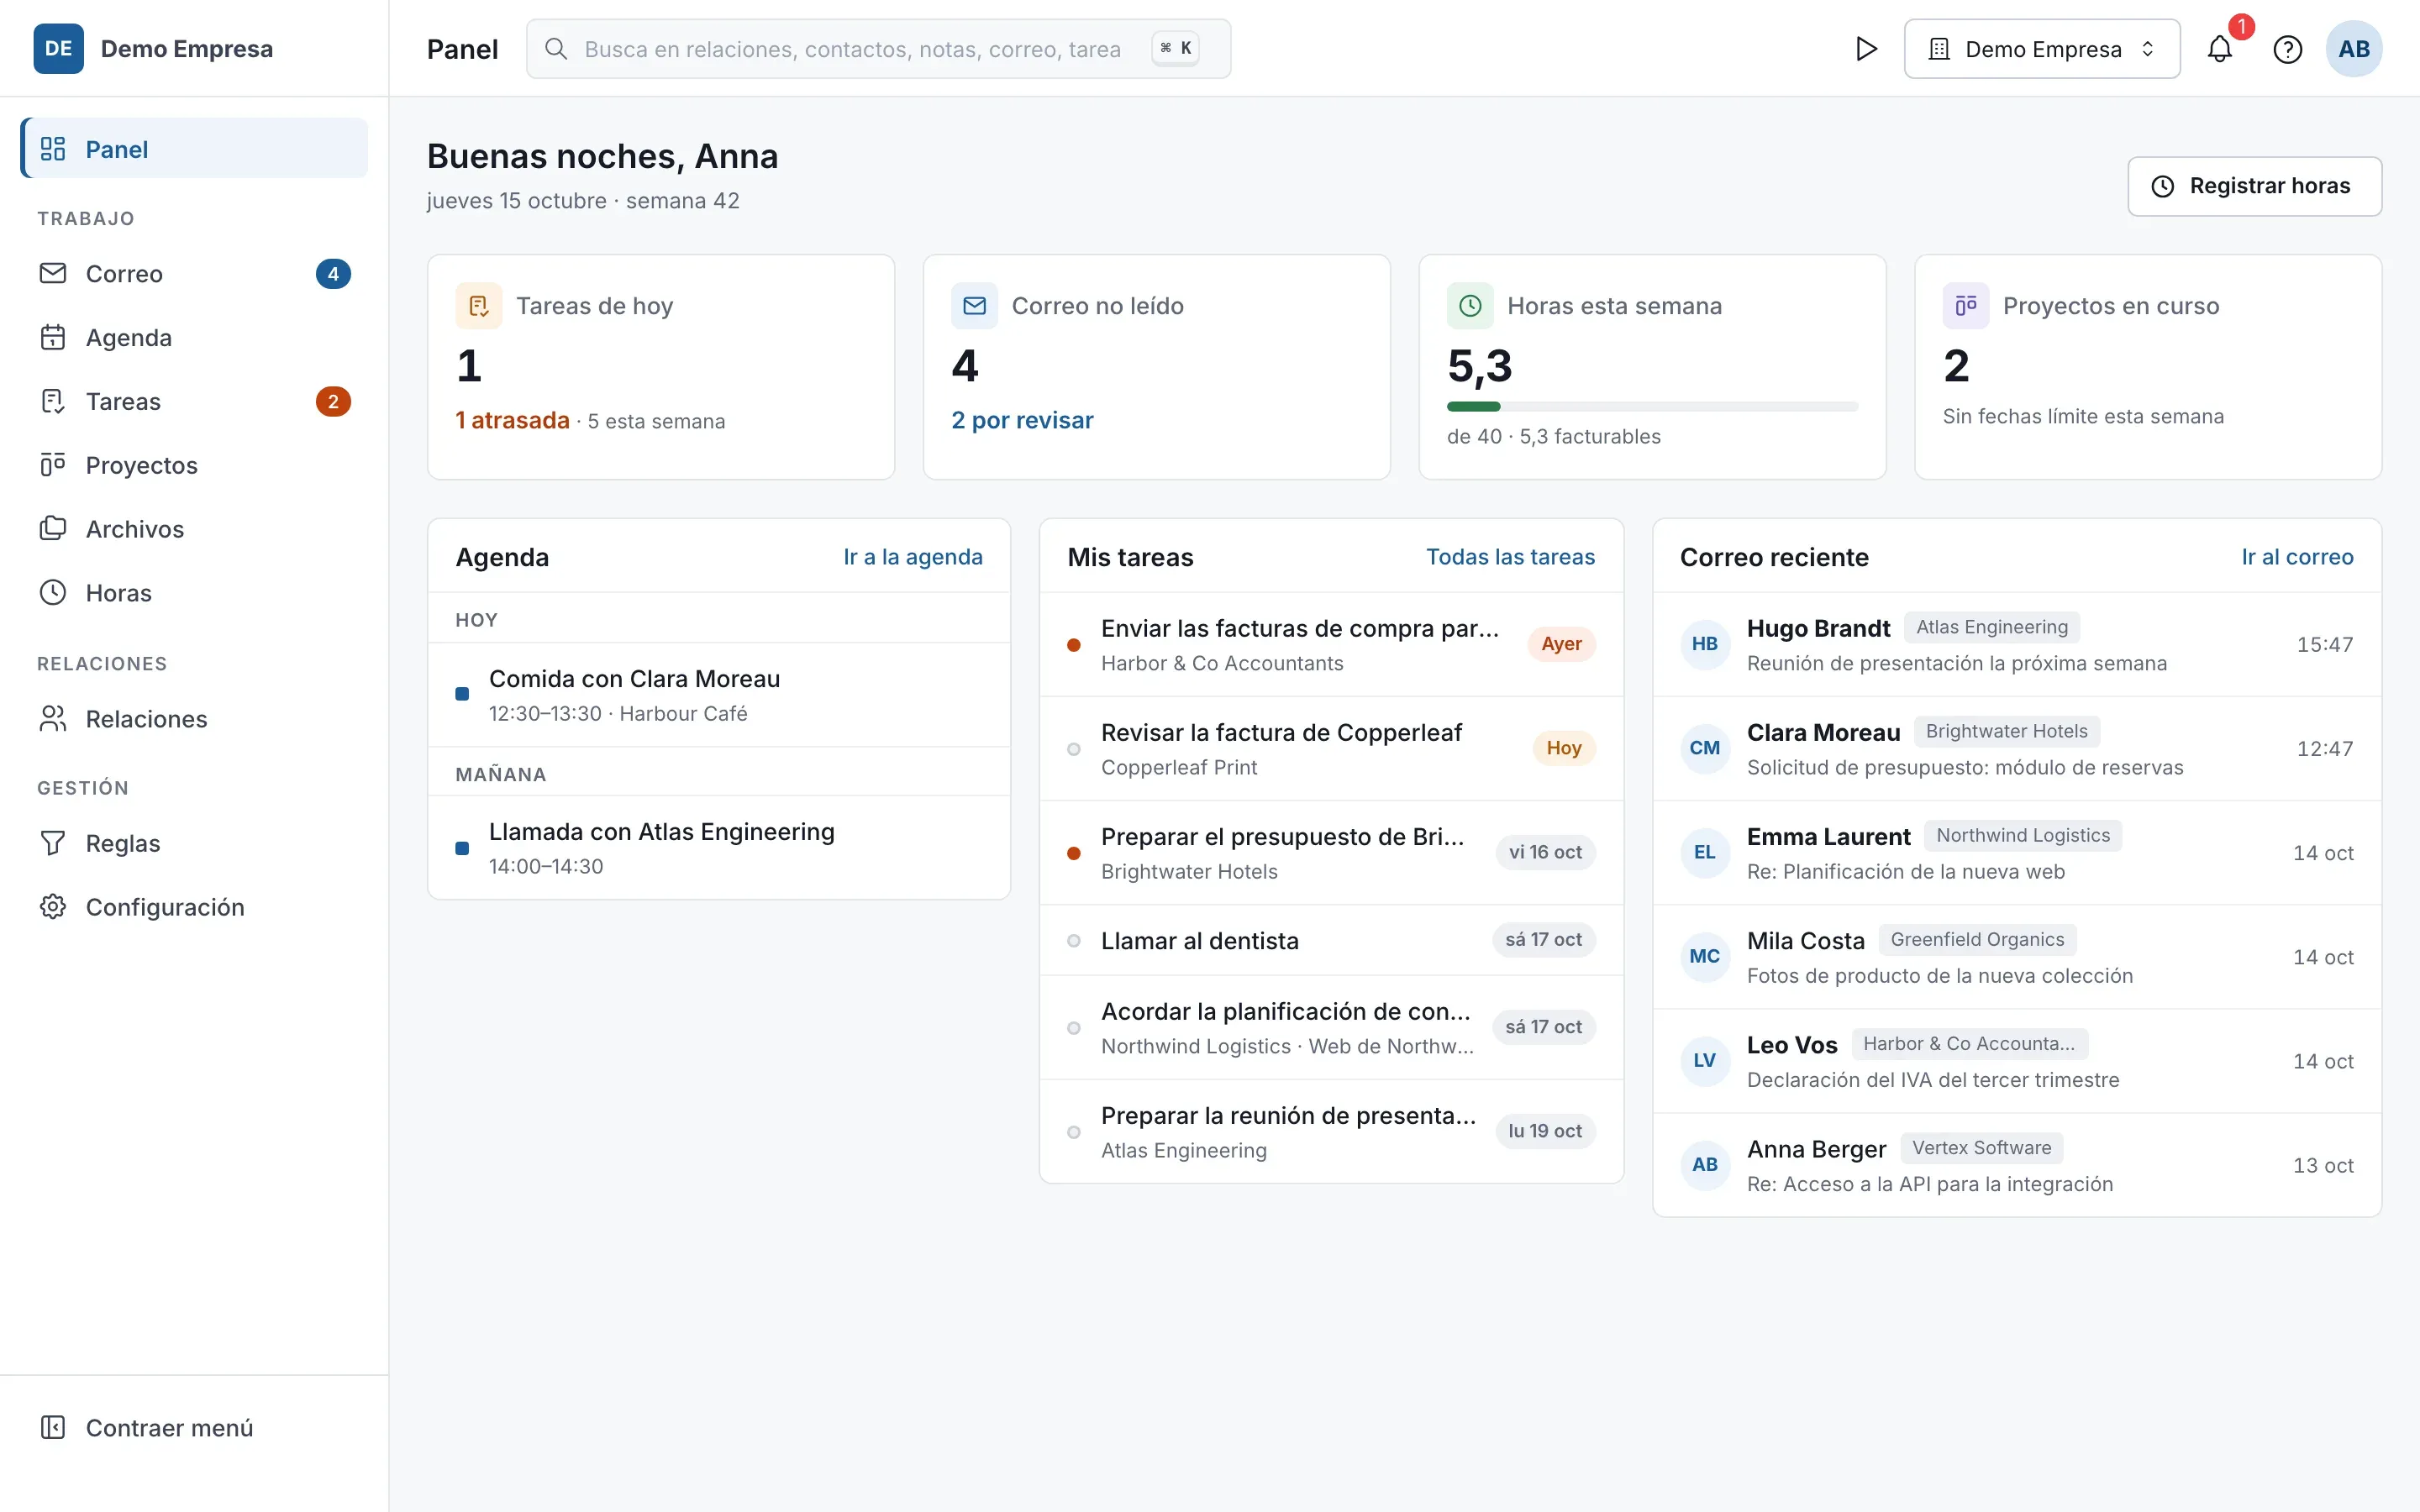The height and width of the screenshot is (1512, 2420).
Task: Open Correo in the sidebar
Action: click(194, 274)
